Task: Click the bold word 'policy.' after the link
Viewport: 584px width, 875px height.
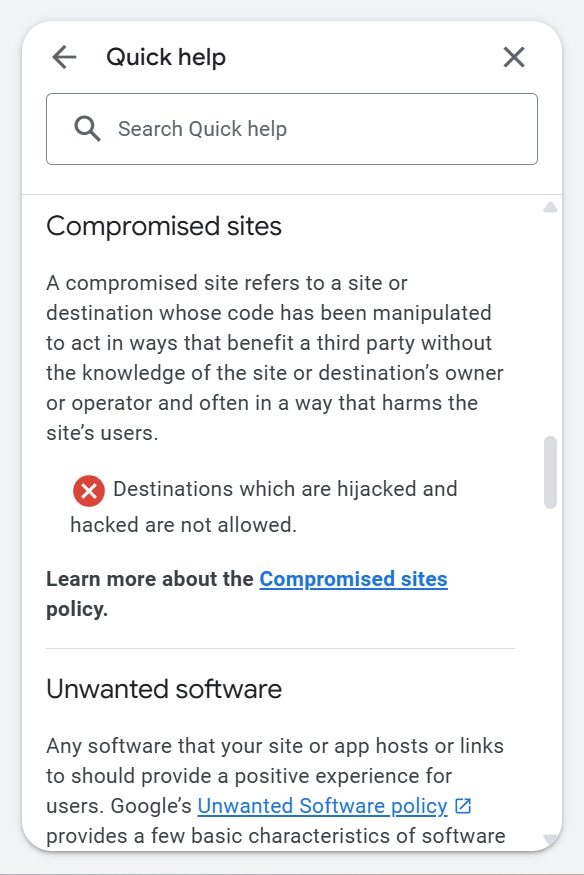Action: [x=77, y=609]
